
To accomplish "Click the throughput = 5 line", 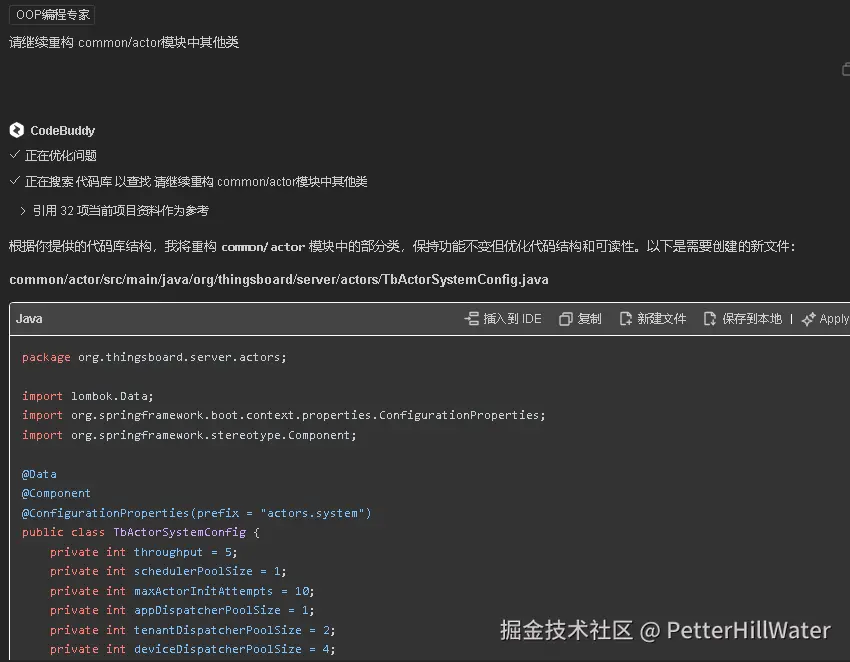I will pos(144,552).
